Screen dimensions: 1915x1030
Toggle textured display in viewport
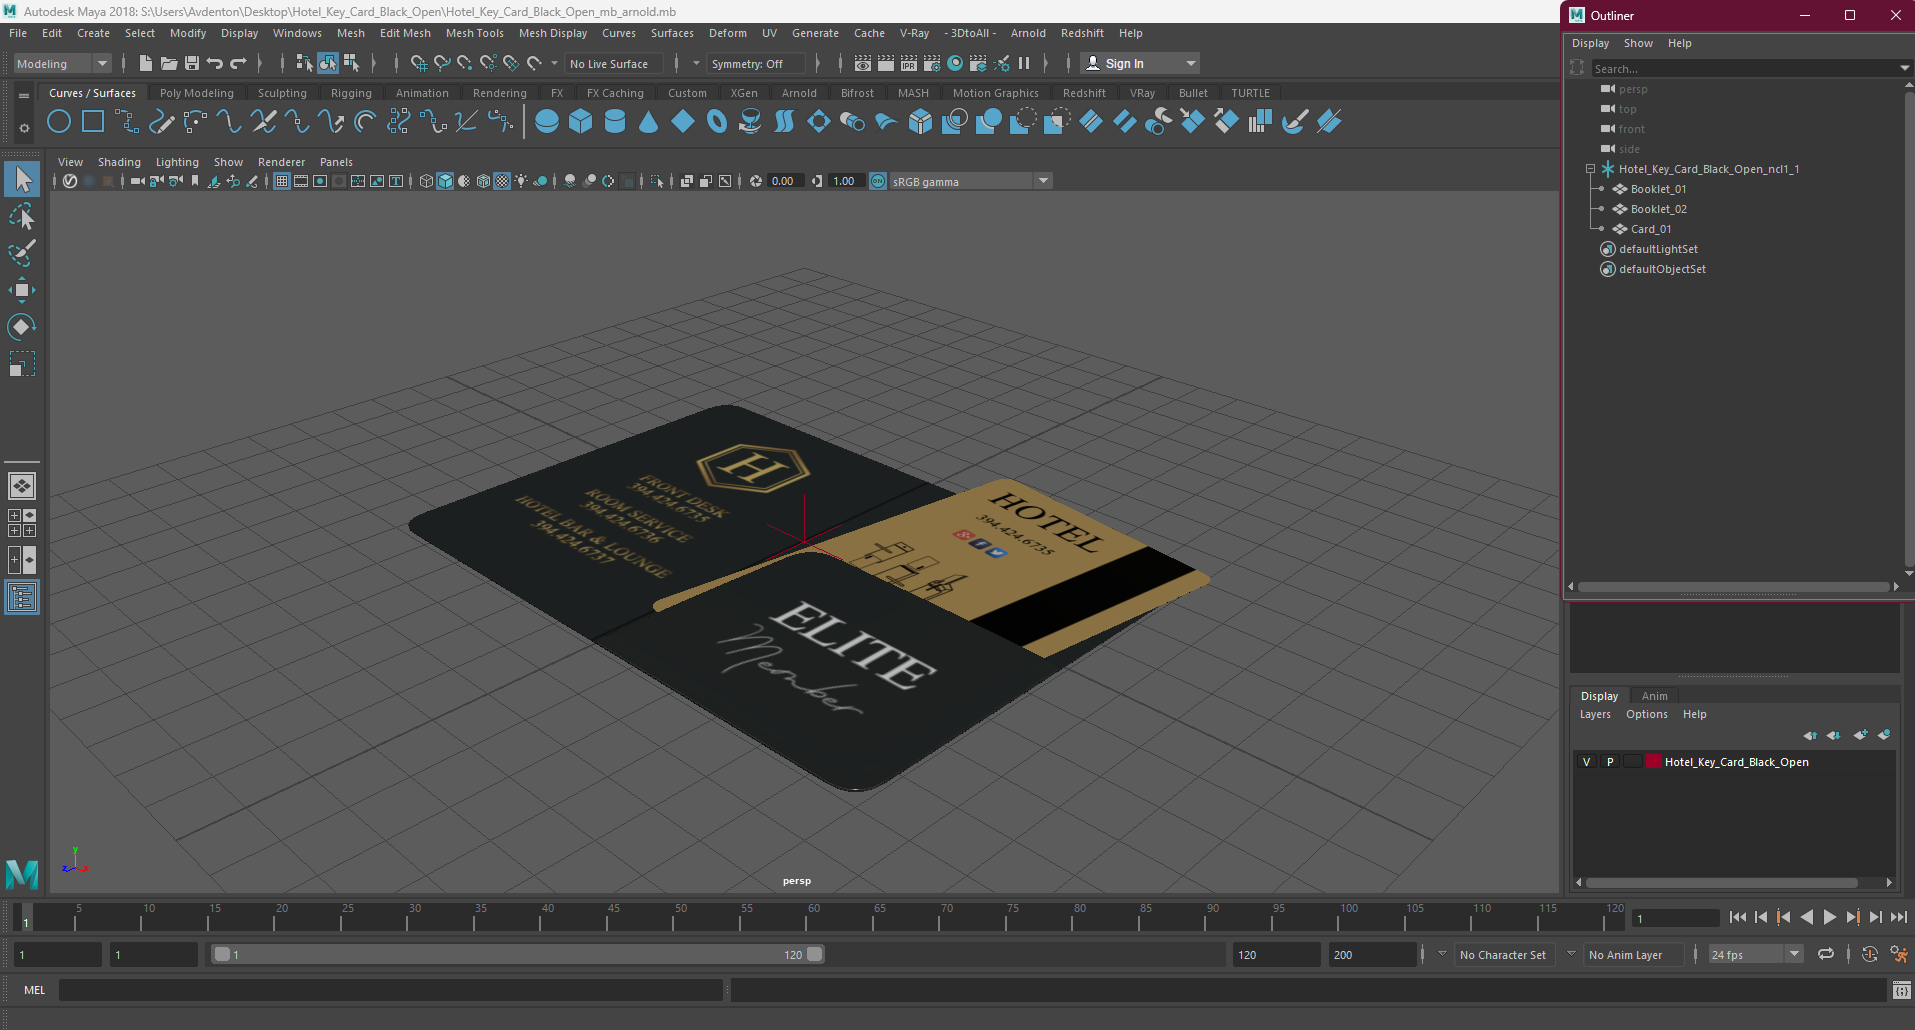502,181
